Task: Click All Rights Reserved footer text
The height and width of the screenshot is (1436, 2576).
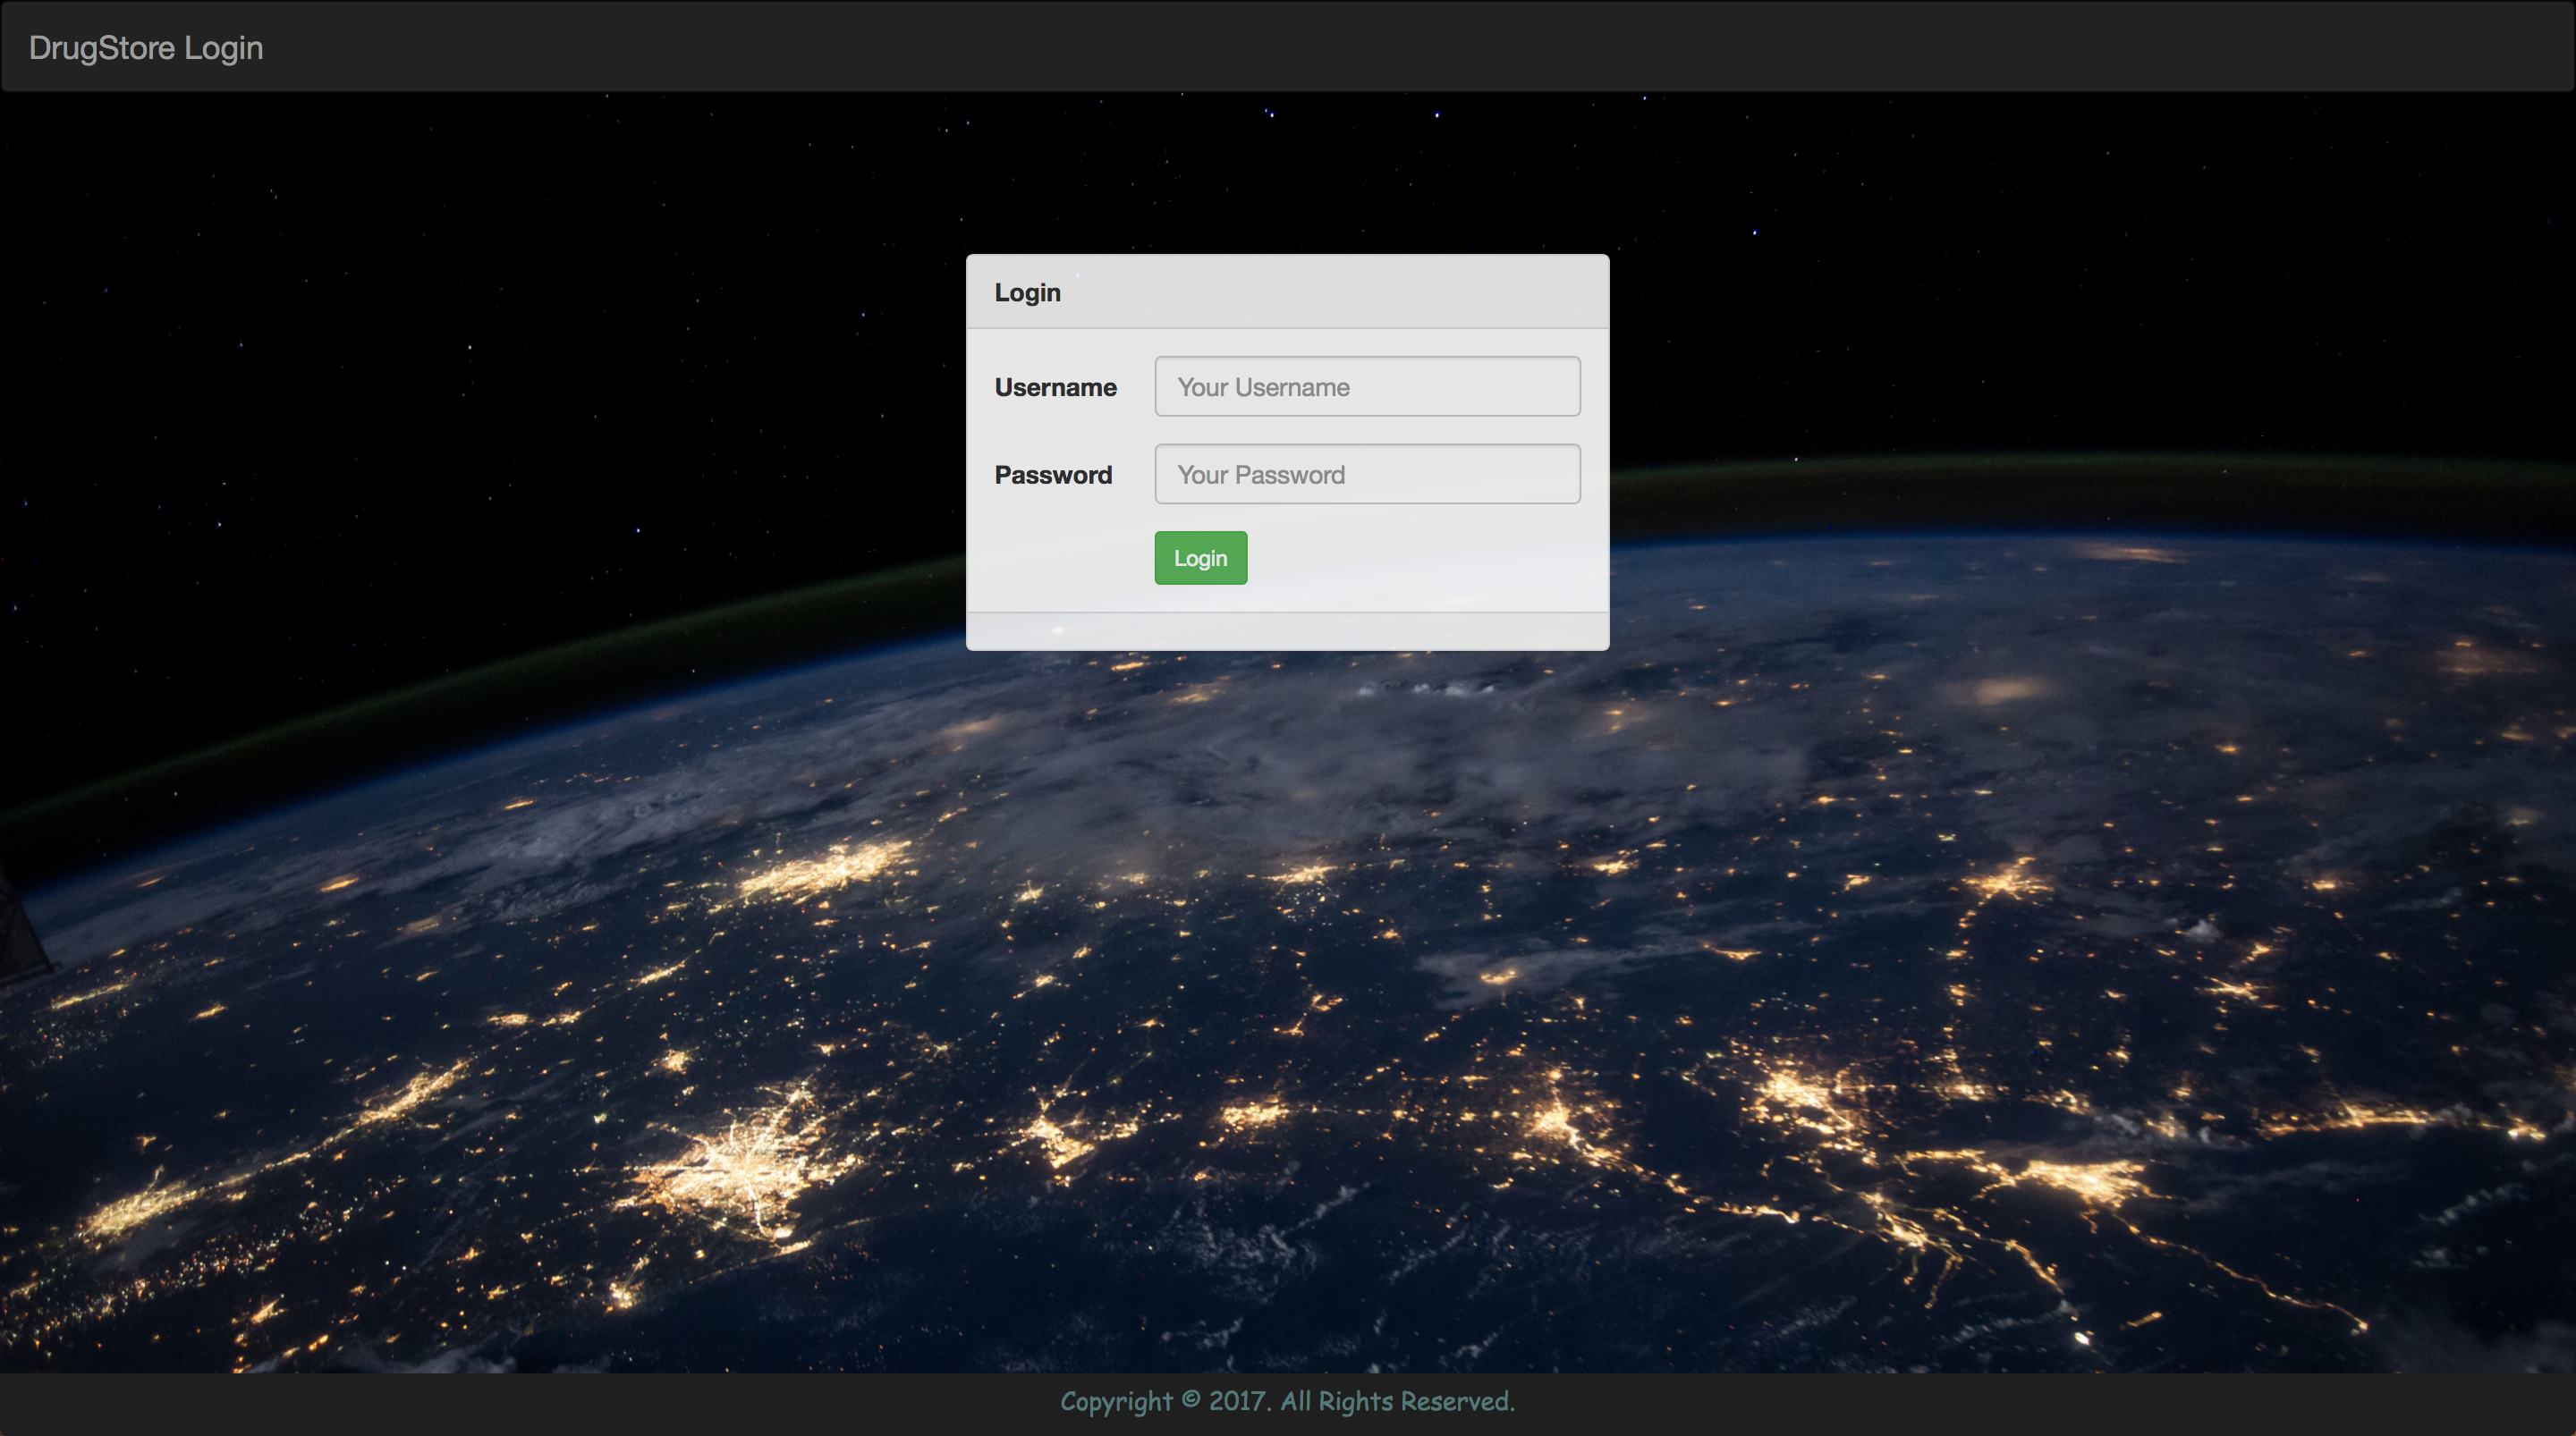Action: pyautogui.click(x=1397, y=1401)
